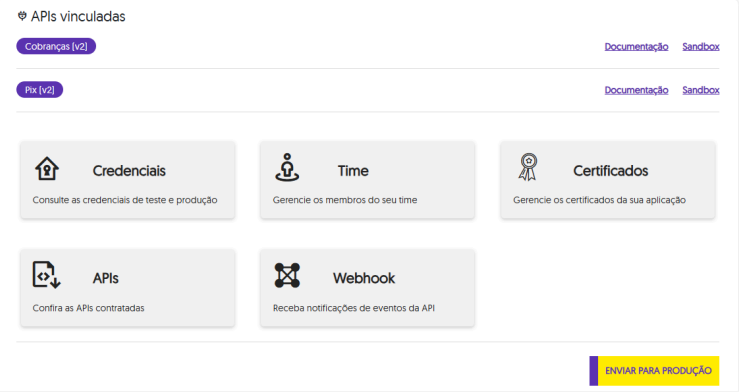
Task: Select the Pix [v2] API tag
Action: 40,90
